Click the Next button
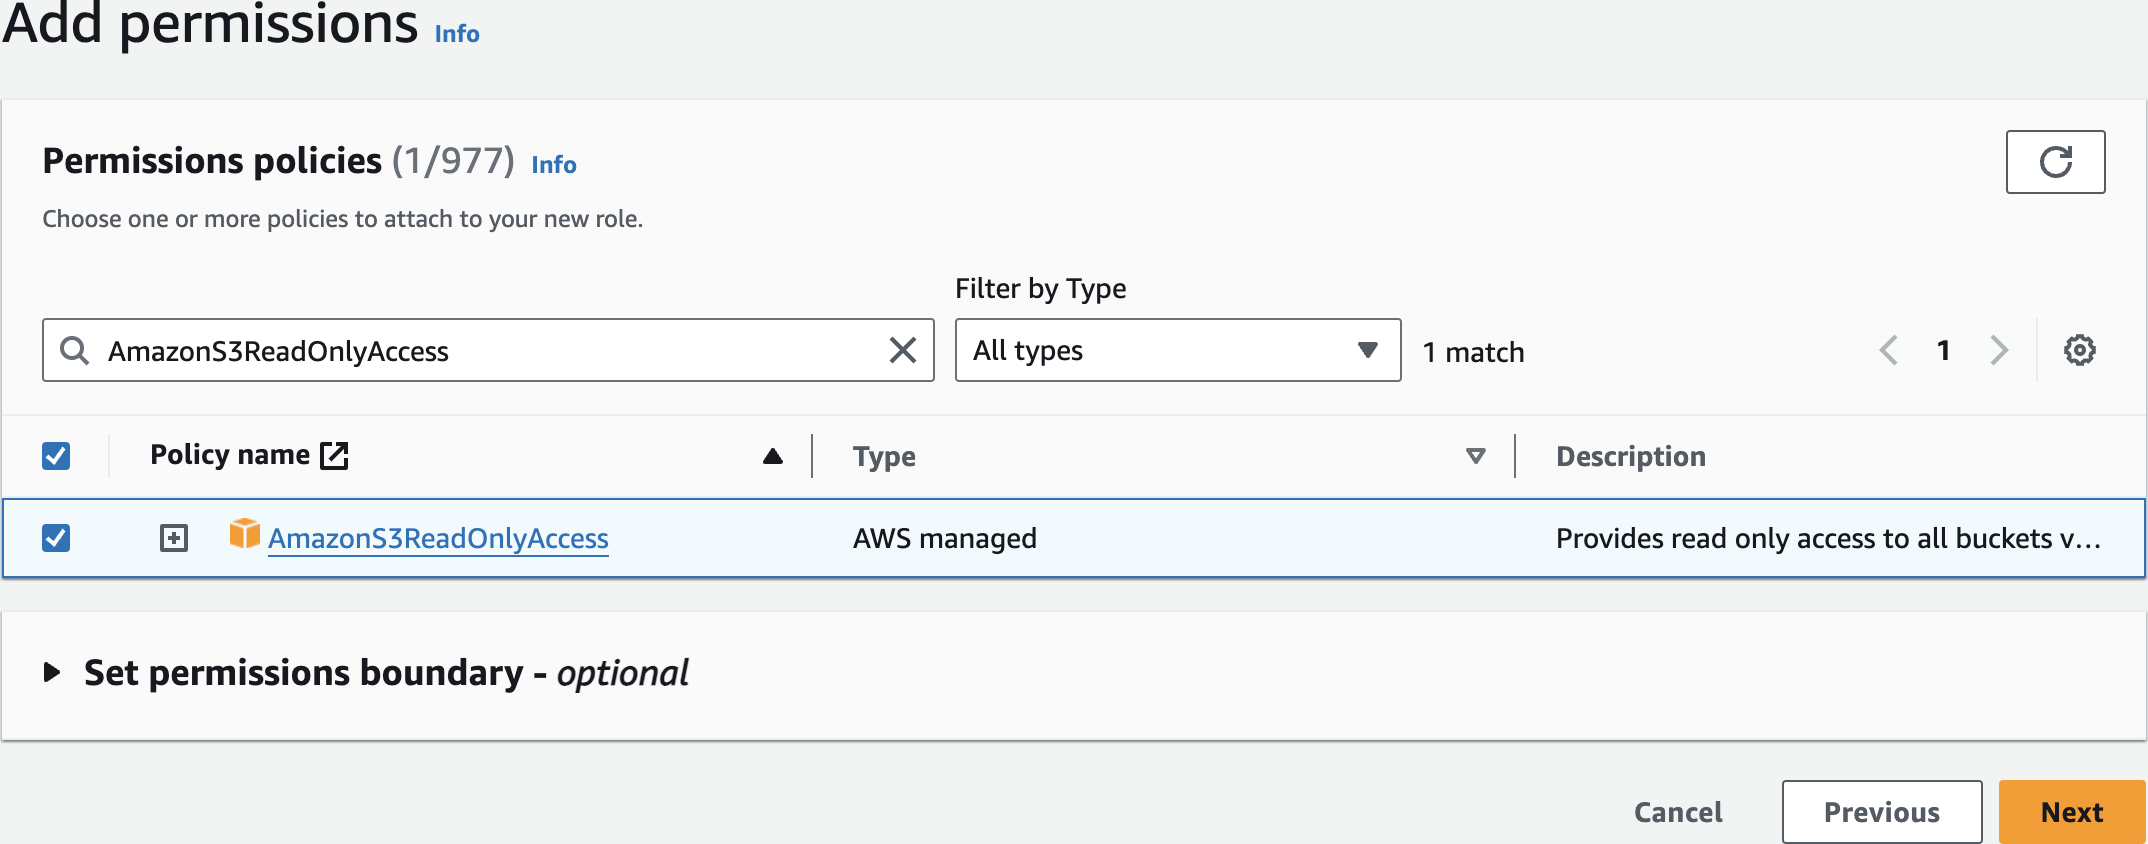Viewport: 2148px width, 844px height. pyautogui.click(x=2071, y=812)
